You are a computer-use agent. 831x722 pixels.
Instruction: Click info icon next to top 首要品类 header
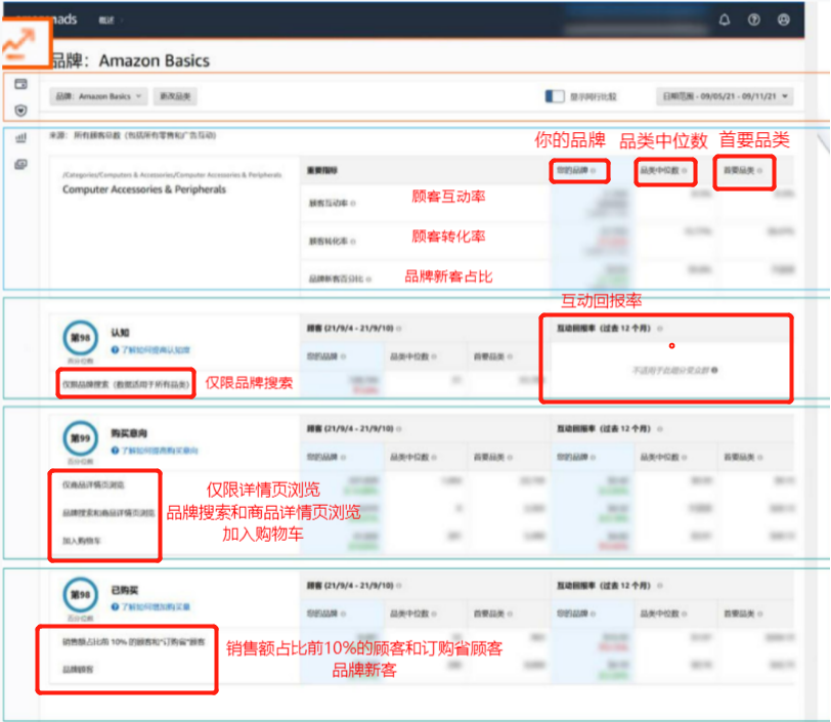tap(759, 171)
